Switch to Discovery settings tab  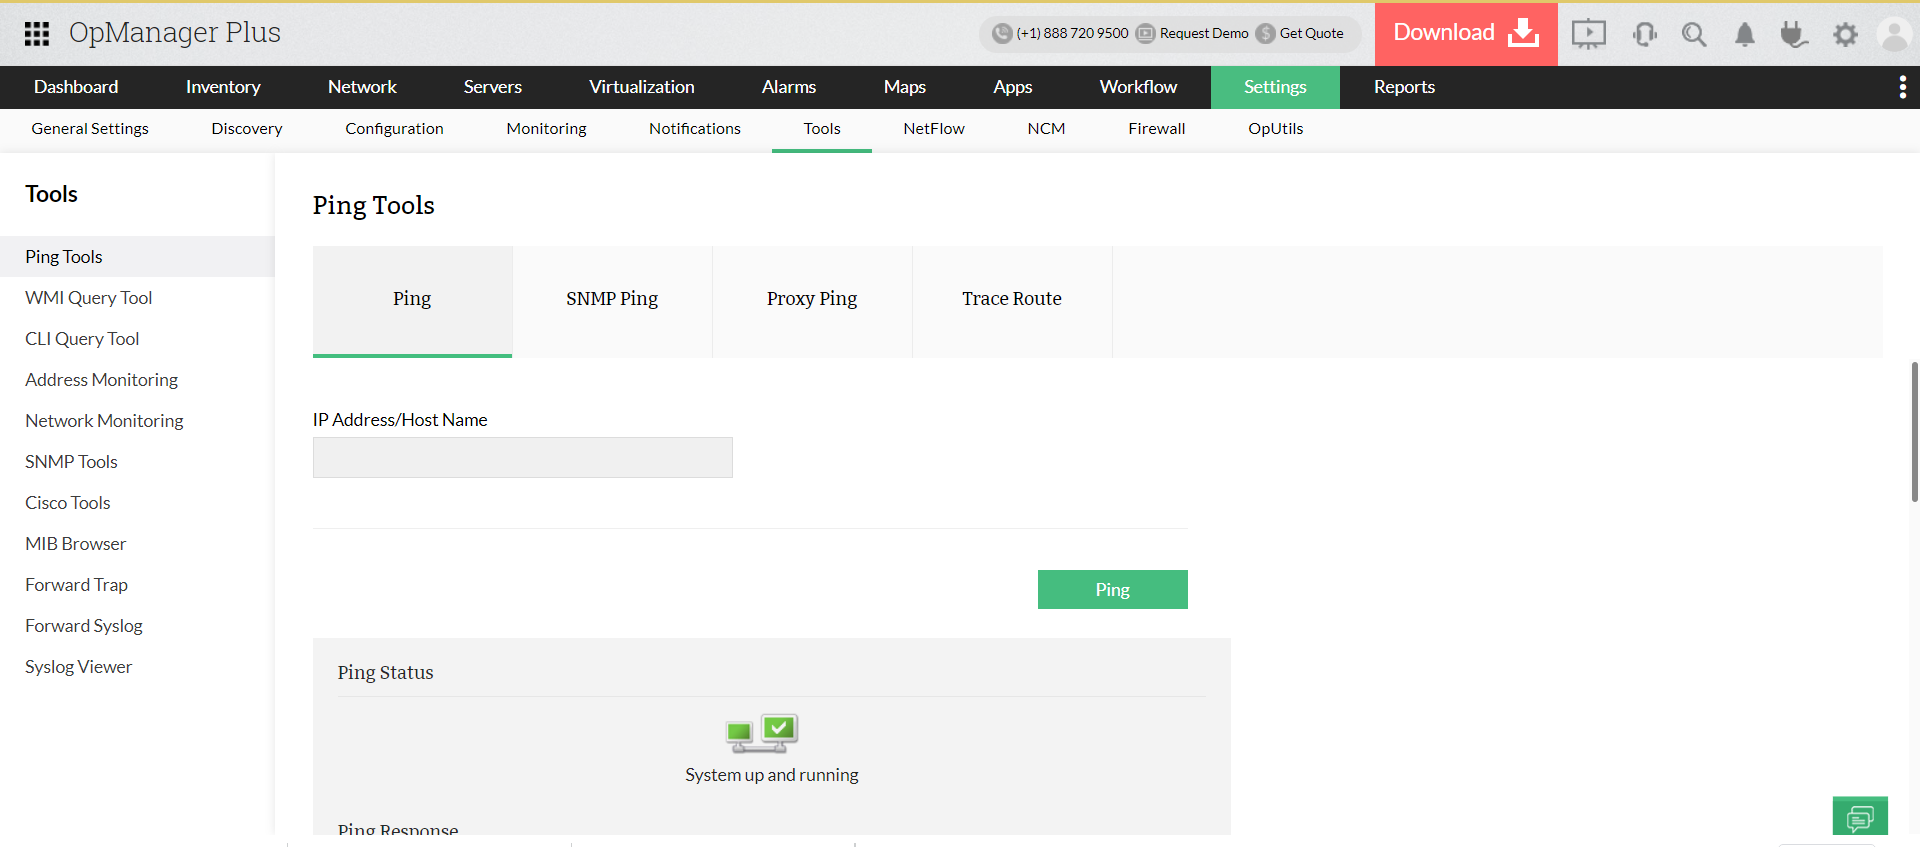tap(247, 129)
